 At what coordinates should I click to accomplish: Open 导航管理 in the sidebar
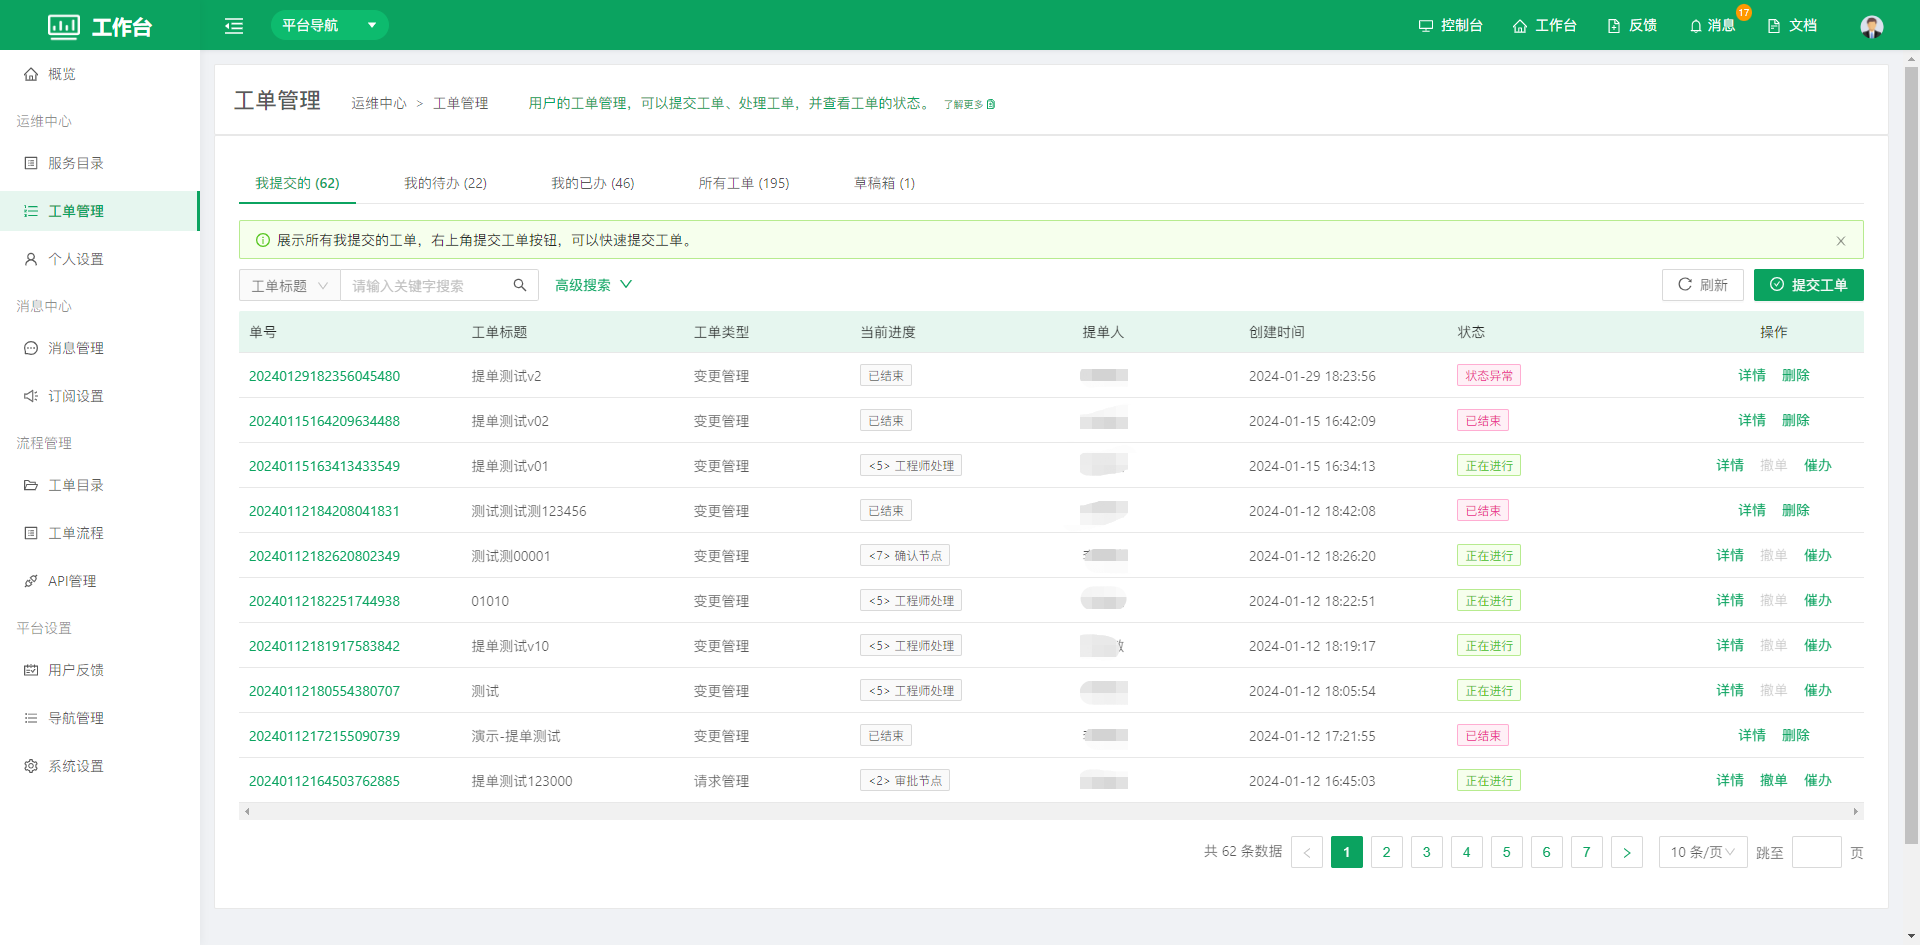pyautogui.click(x=100, y=718)
